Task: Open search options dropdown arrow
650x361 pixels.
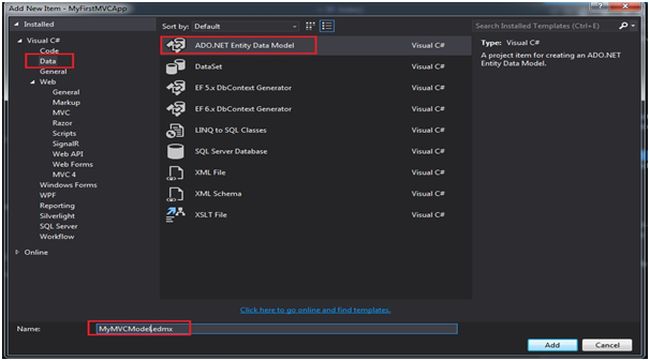Action: (x=633, y=26)
